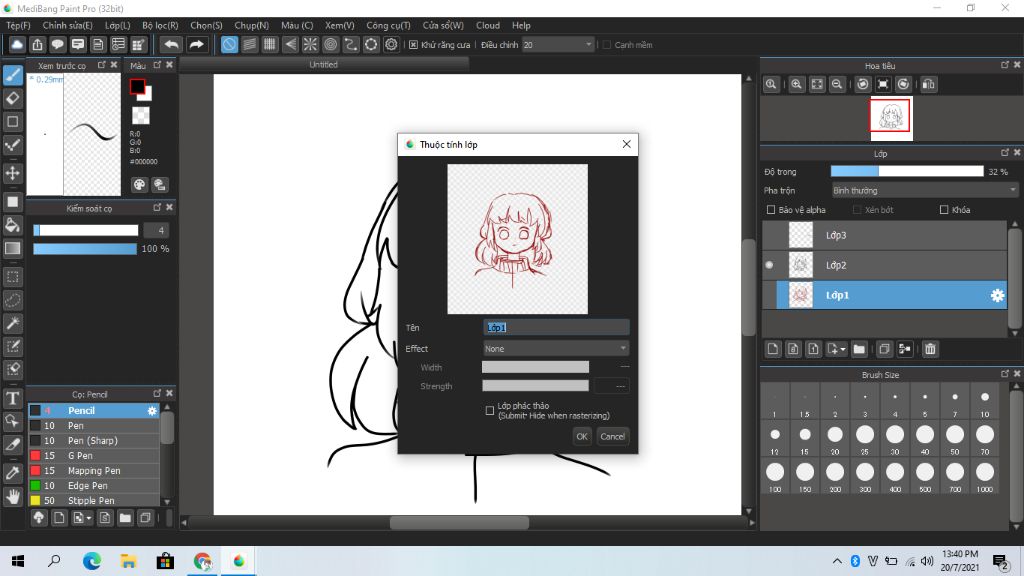The image size is (1024, 576).
Task: Open File Explorer from the taskbar
Action: coord(129,561)
